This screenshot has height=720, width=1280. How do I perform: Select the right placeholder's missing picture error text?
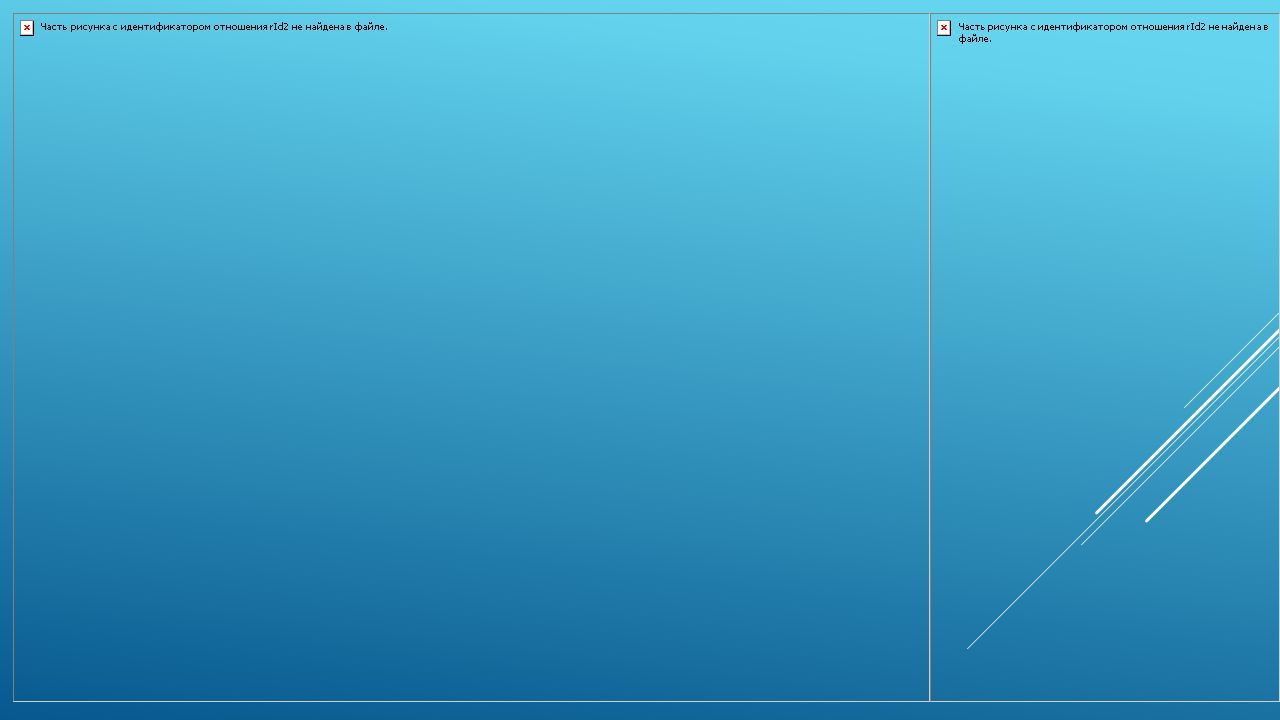point(1113,33)
